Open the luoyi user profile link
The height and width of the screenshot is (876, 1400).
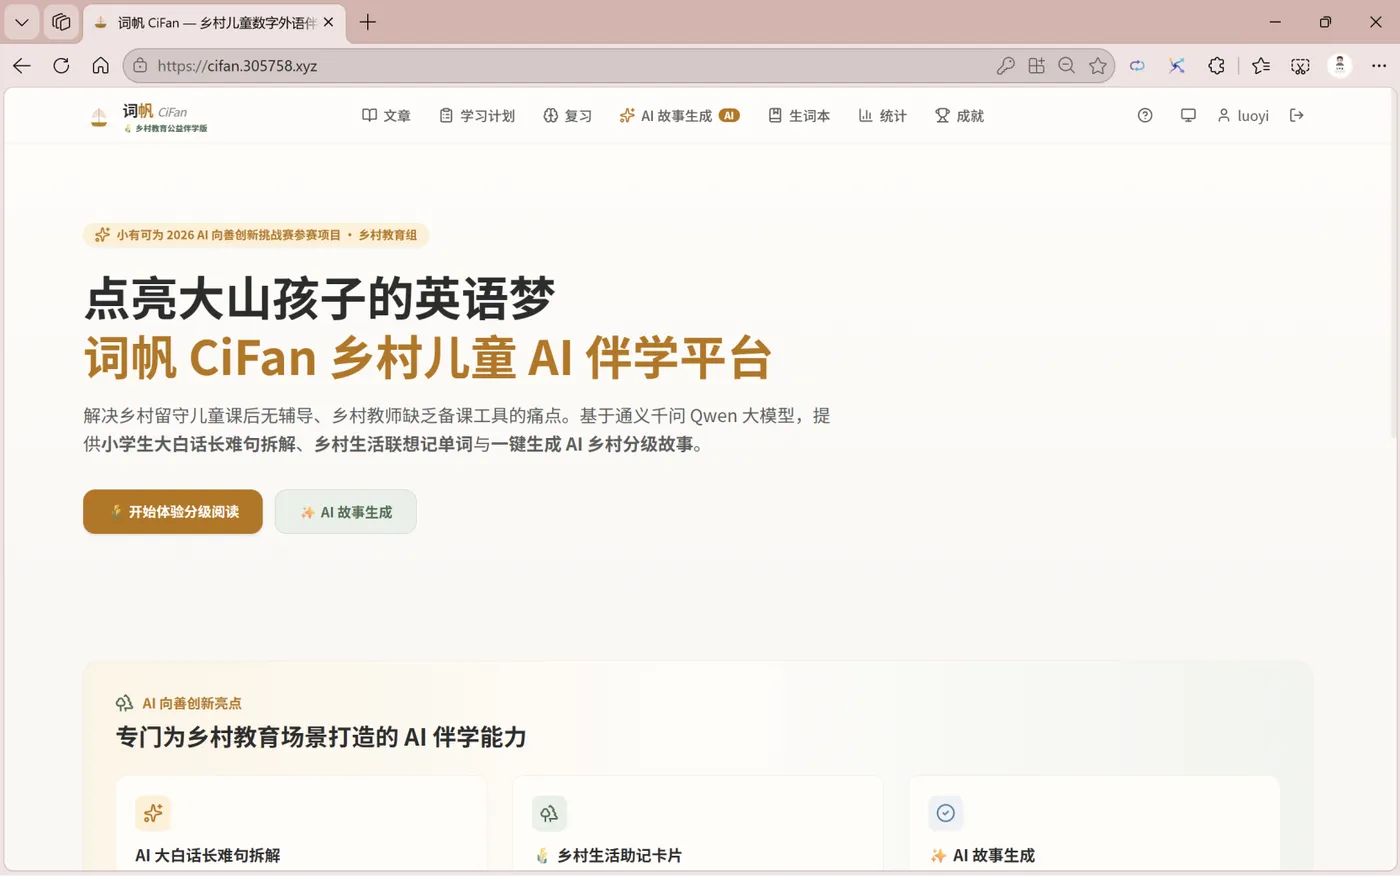(x=1243, y=116)
